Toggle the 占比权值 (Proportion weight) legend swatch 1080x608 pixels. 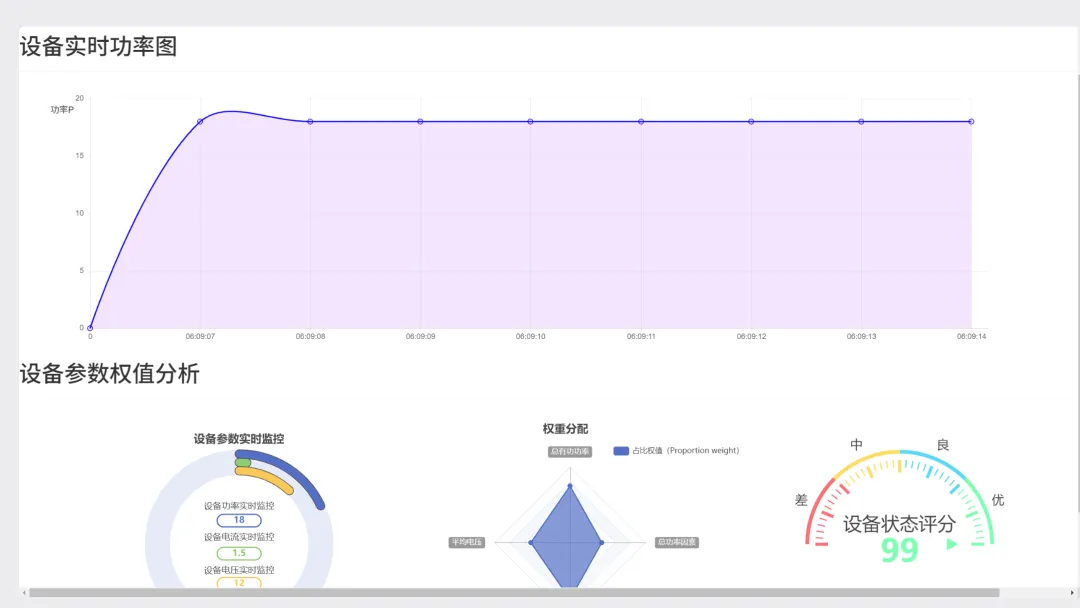621,451
